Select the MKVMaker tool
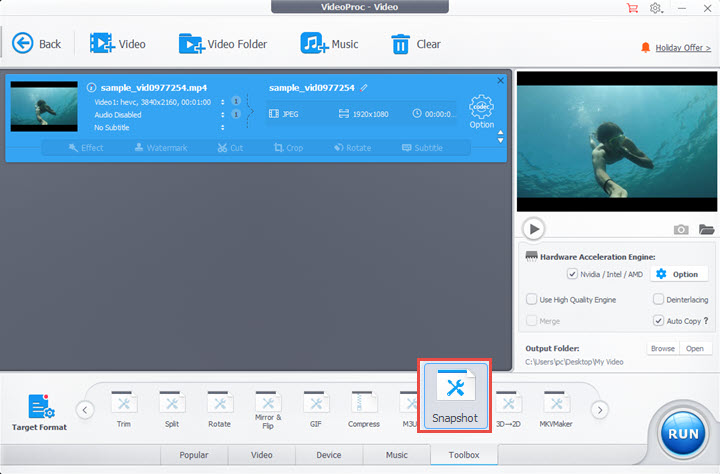The width and height of the screenshot is (720, 474). (556, 409)
